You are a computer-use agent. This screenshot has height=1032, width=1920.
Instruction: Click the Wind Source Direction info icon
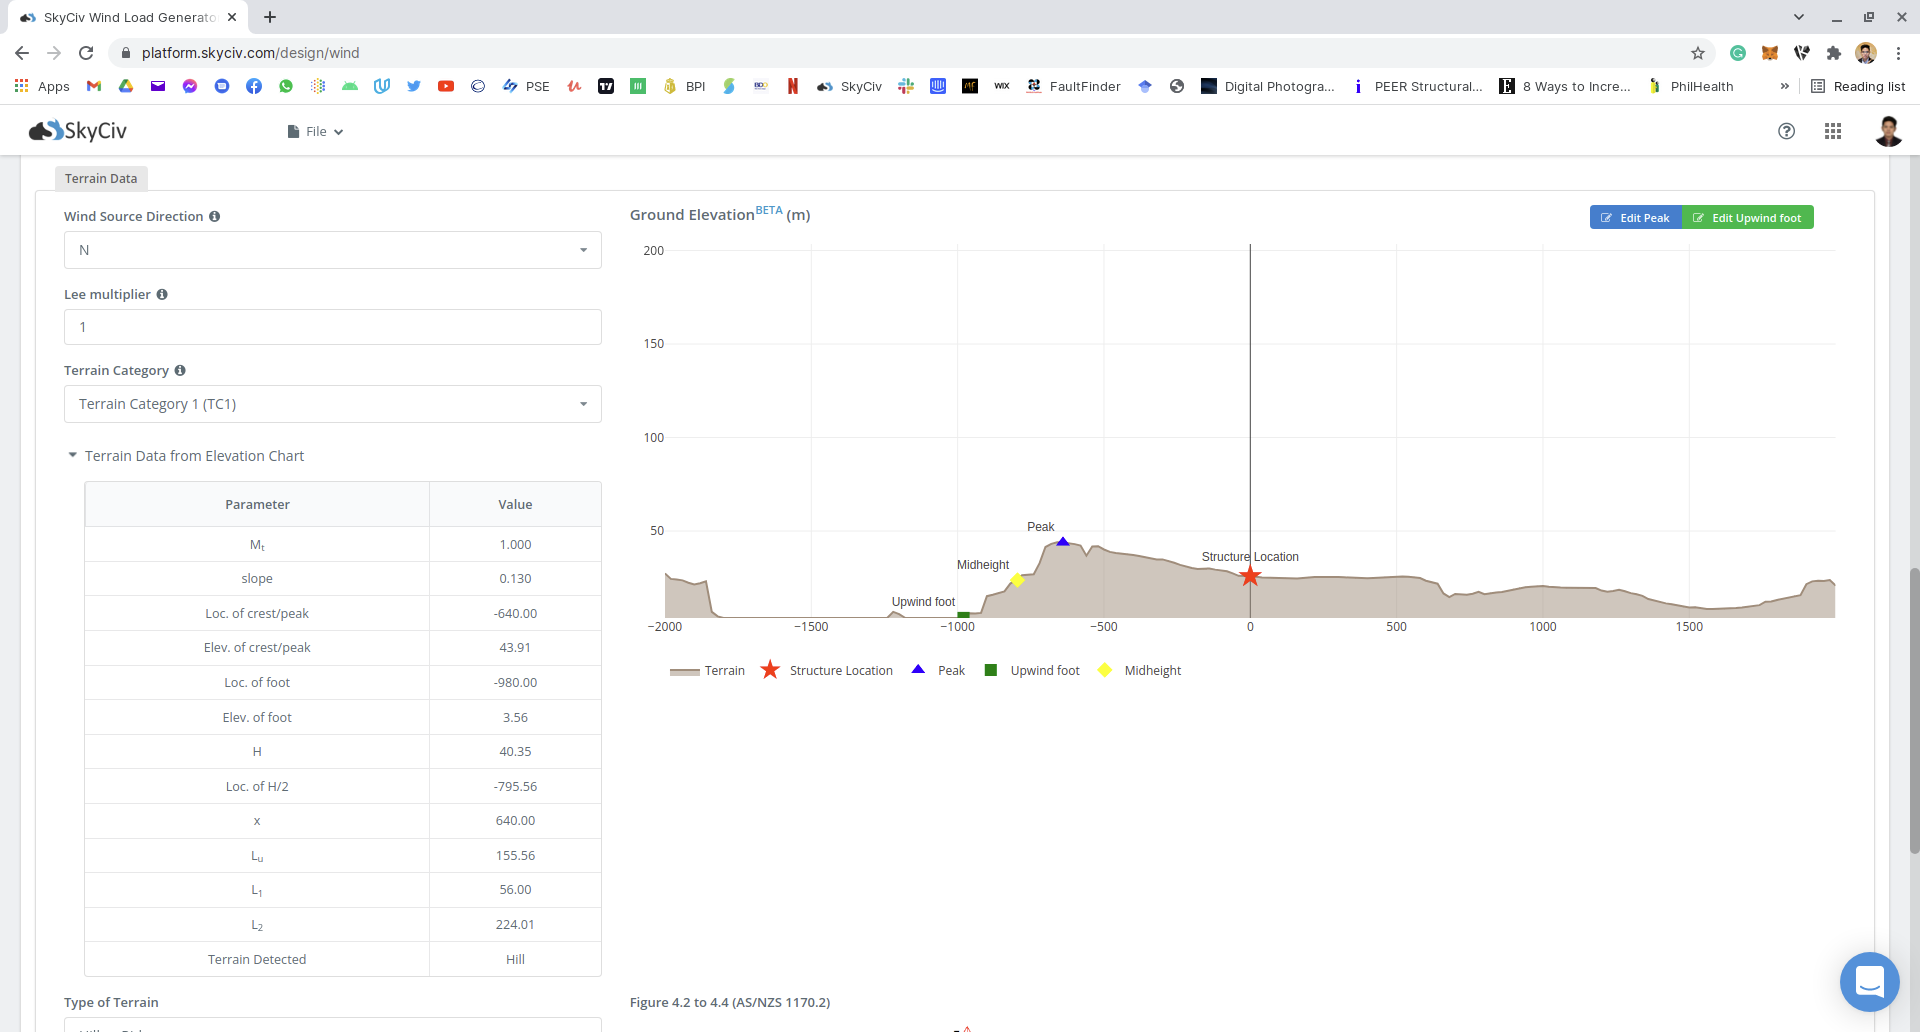[215, 217]
